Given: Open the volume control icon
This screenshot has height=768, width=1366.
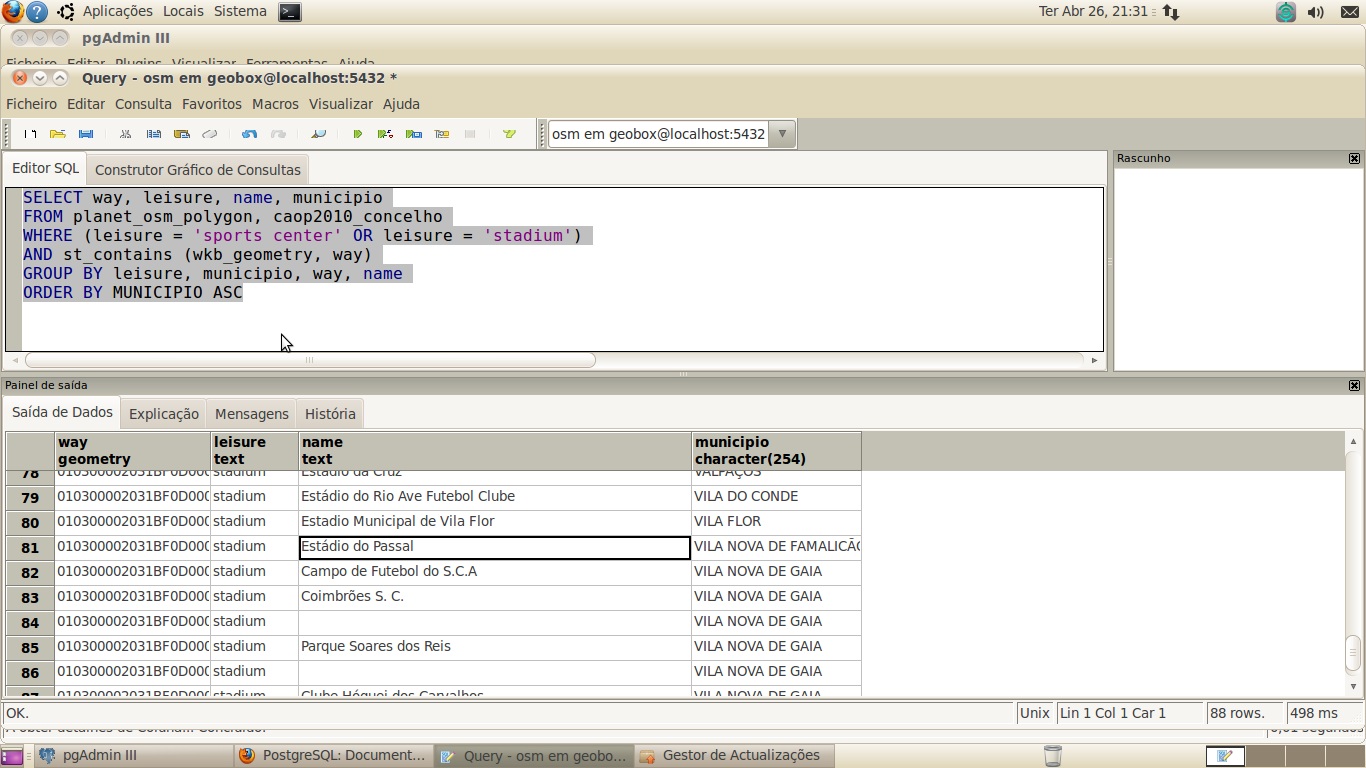Looking at the screenshot, I should 1316,12.
